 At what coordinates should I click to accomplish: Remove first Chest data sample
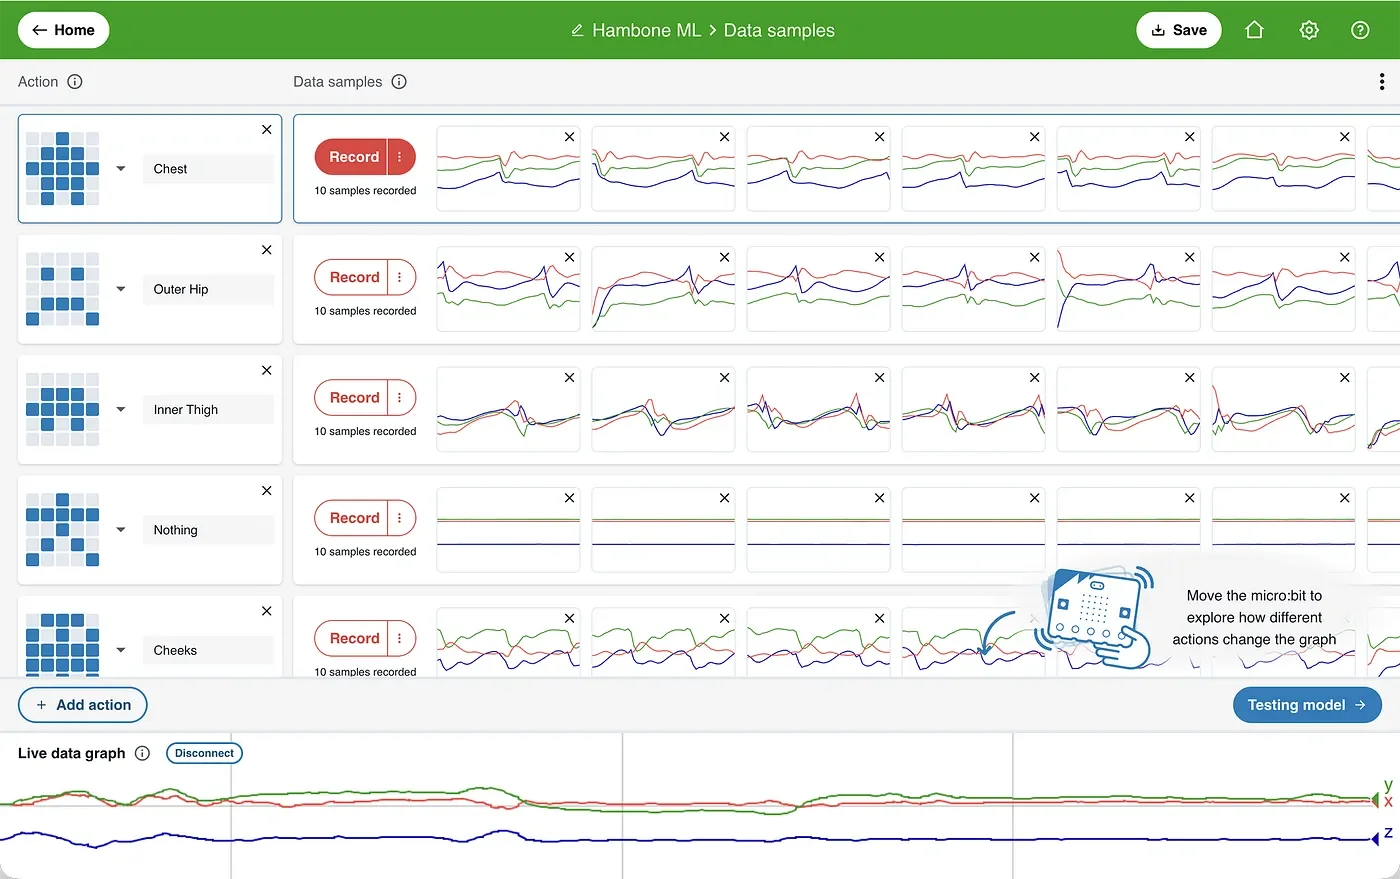click(x=570, y=137)
